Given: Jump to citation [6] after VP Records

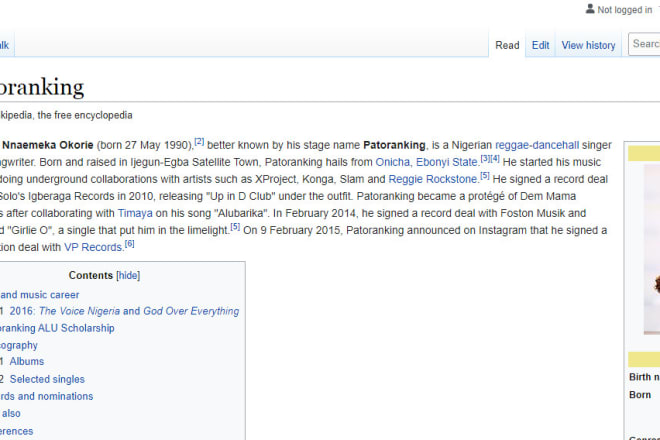Looking at the screenshot, I should [x=129, y=244].
